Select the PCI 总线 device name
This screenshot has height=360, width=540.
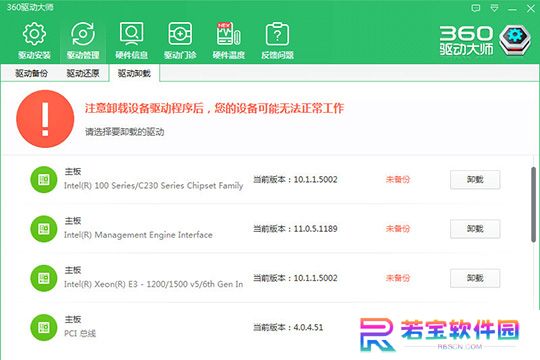click(x=80, y=333)
